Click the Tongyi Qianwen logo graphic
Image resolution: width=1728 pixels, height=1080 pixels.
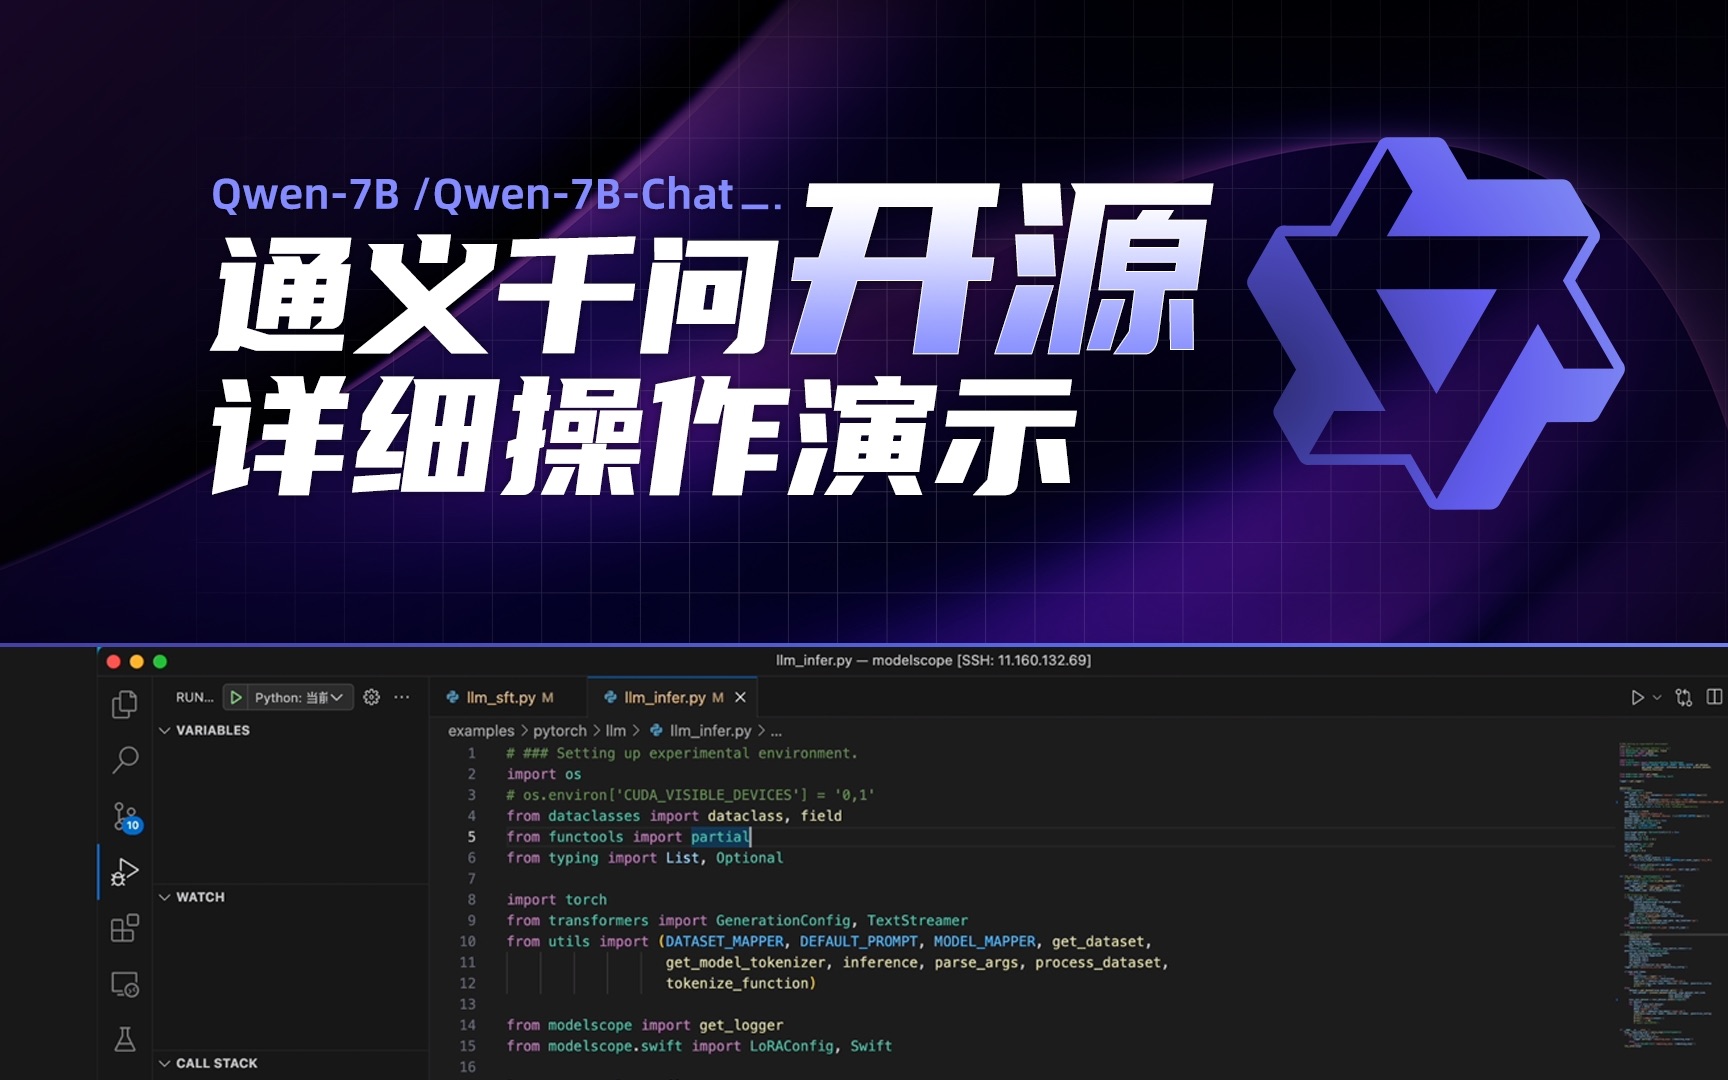click(1436, 323)
